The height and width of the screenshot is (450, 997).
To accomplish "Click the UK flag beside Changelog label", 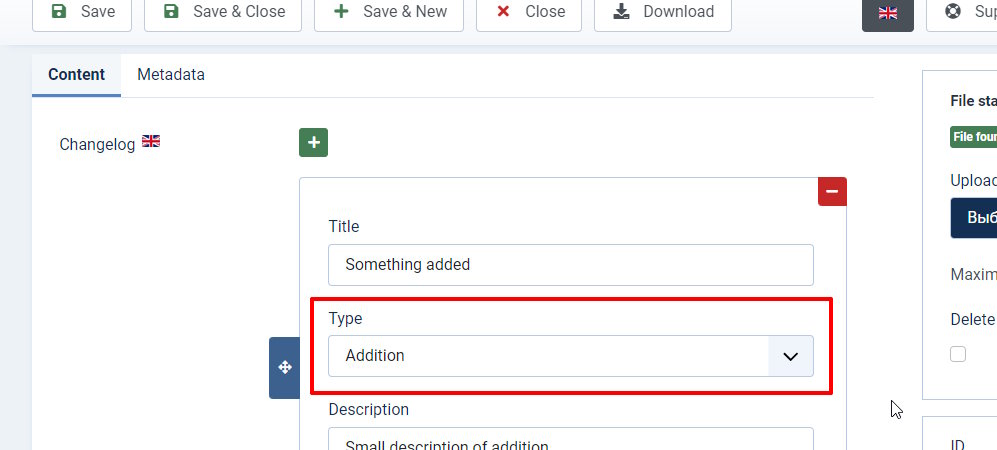I will point(151,141).
